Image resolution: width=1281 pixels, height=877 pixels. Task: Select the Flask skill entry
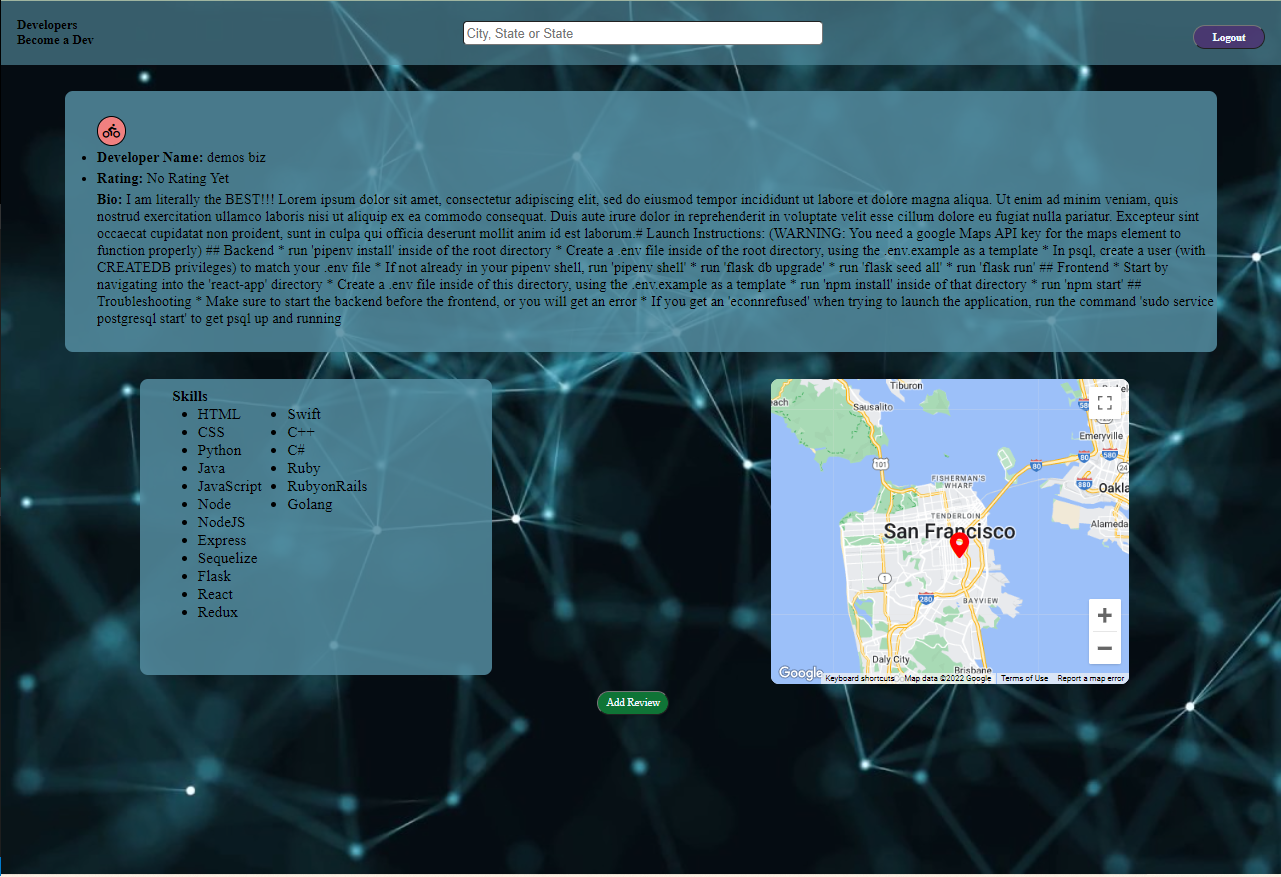214,576
